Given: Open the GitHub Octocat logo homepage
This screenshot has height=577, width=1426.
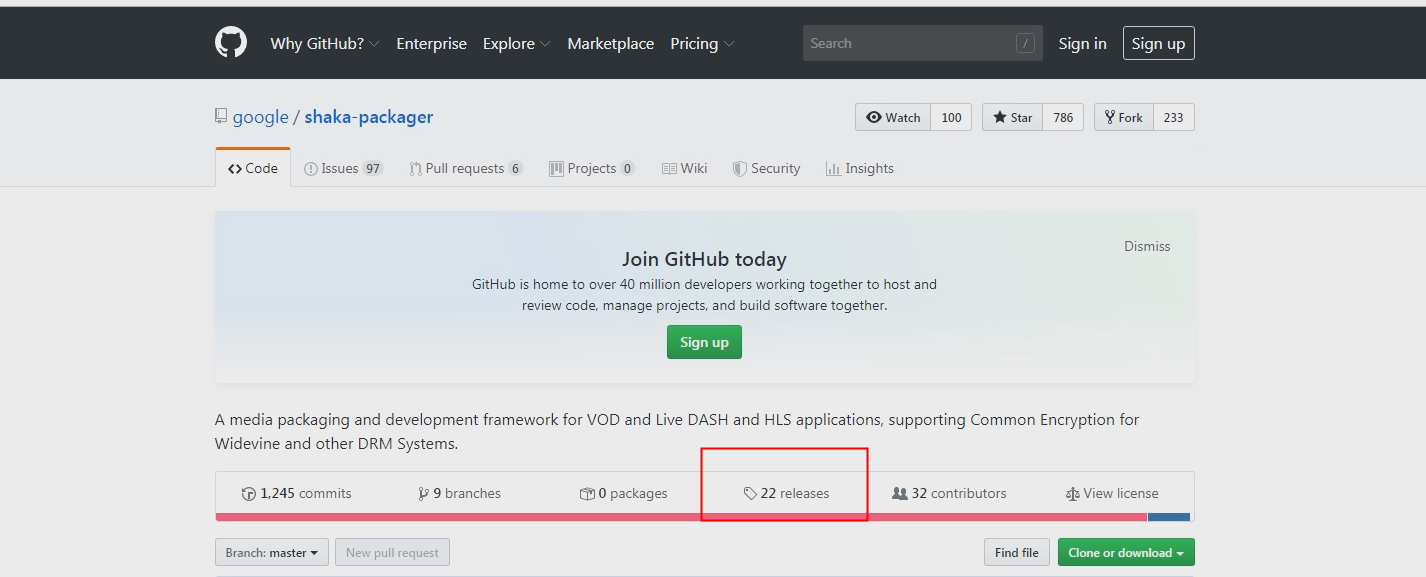Looking at the screenshot, I should [x=231, y=43].
